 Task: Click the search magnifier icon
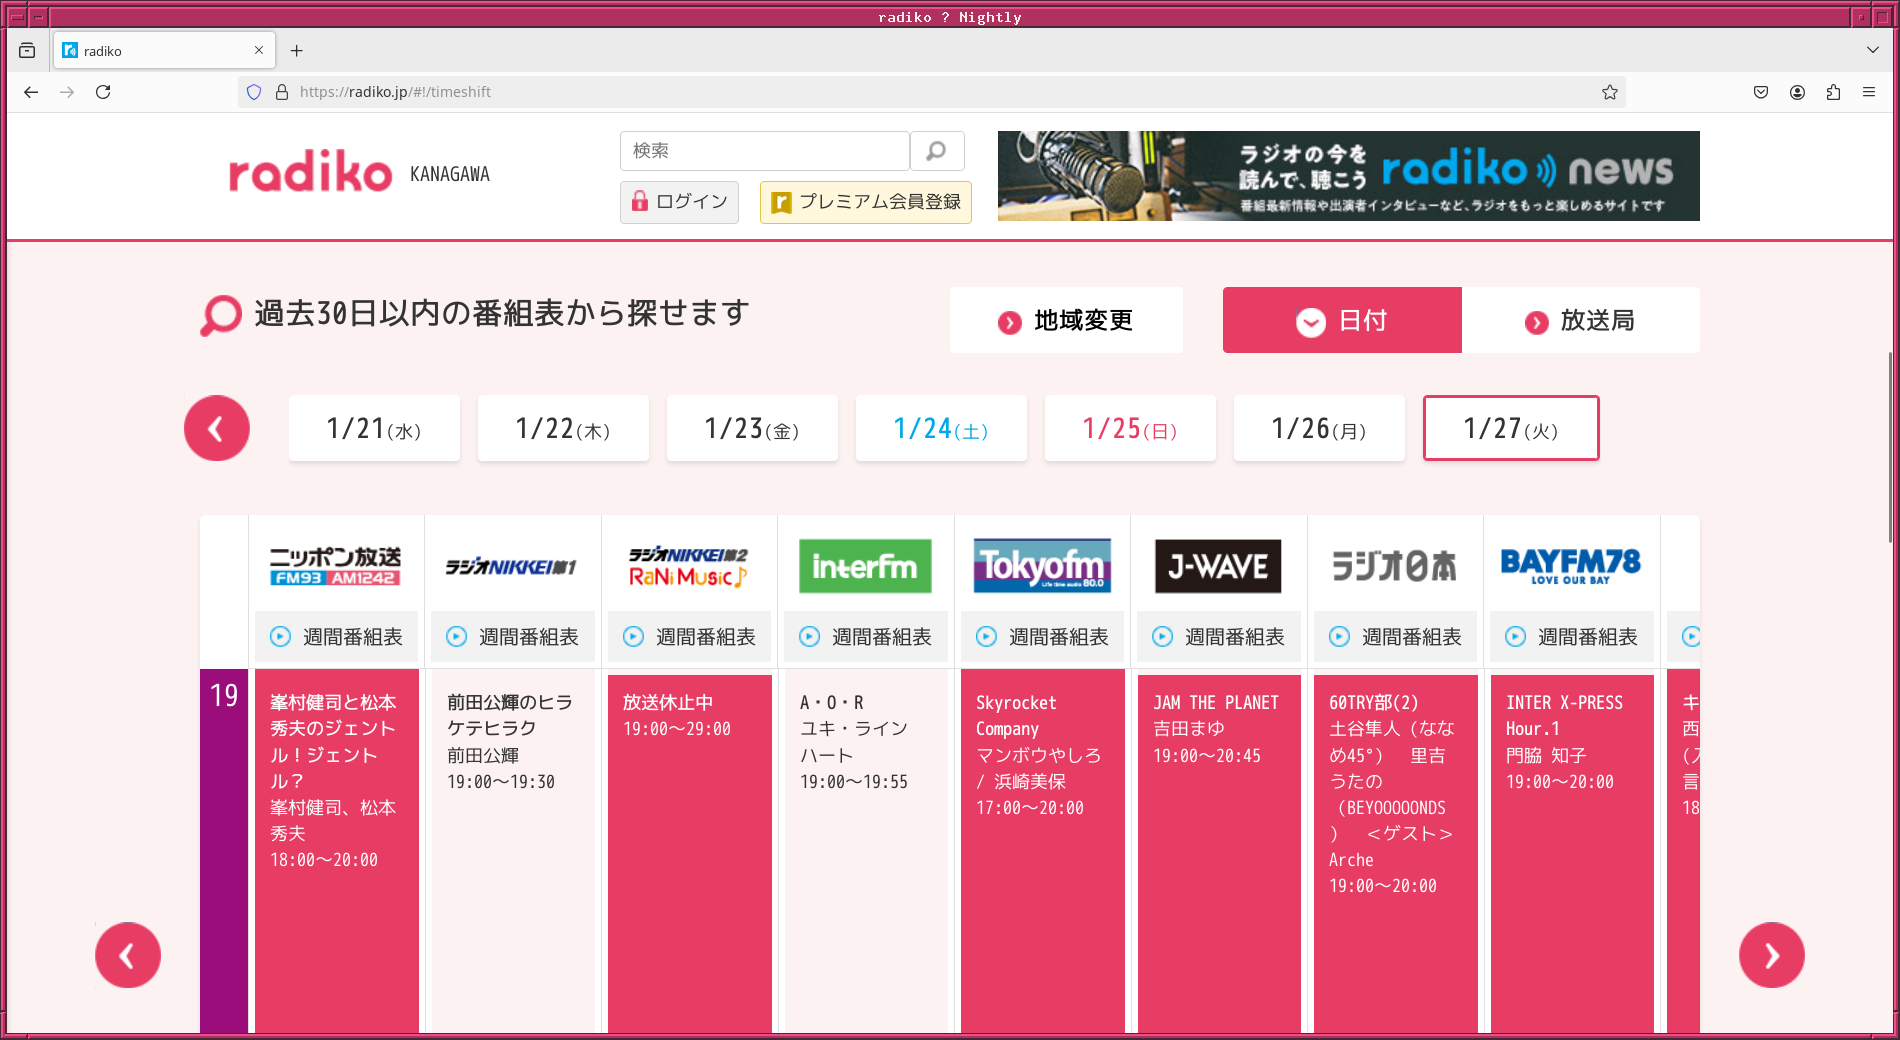937,151
